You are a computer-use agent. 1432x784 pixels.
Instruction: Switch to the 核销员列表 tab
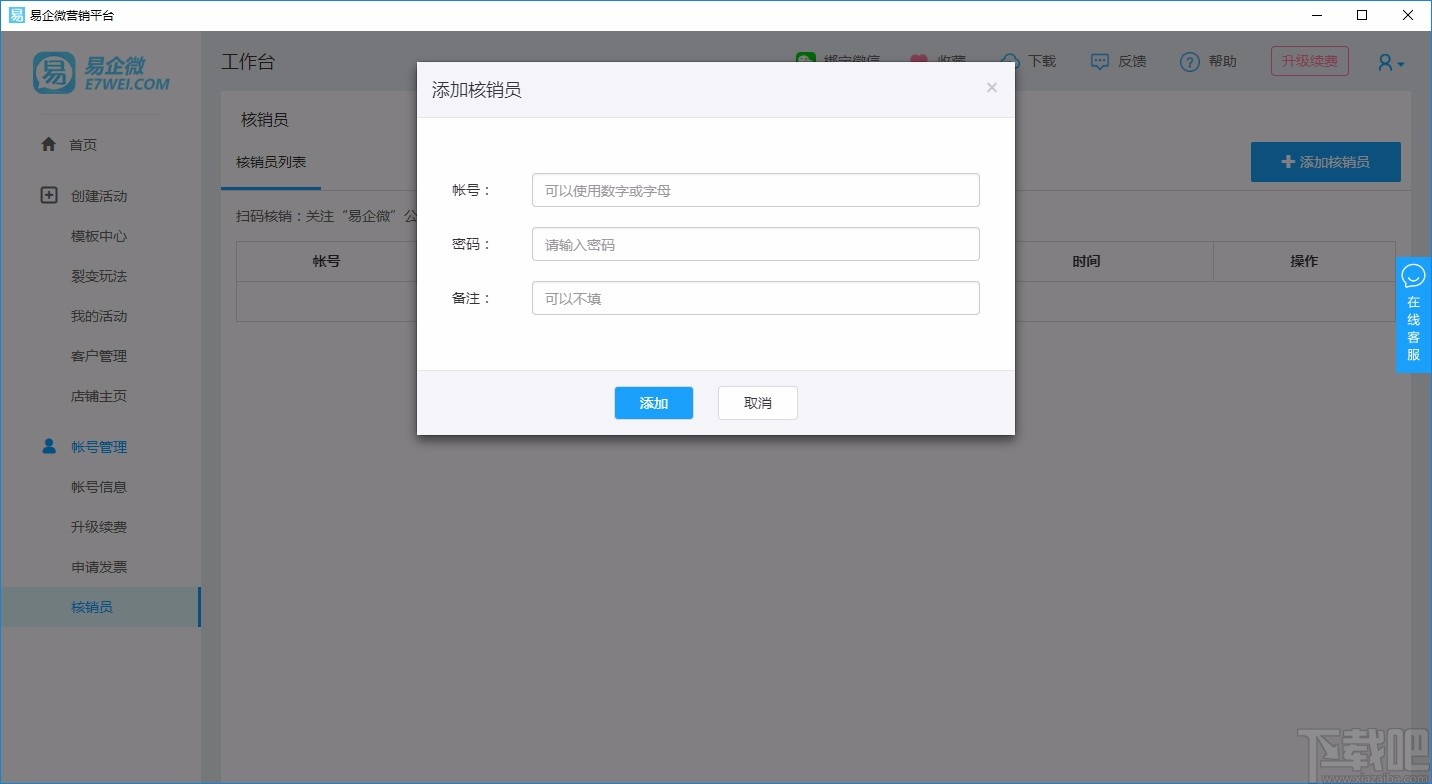271,162
